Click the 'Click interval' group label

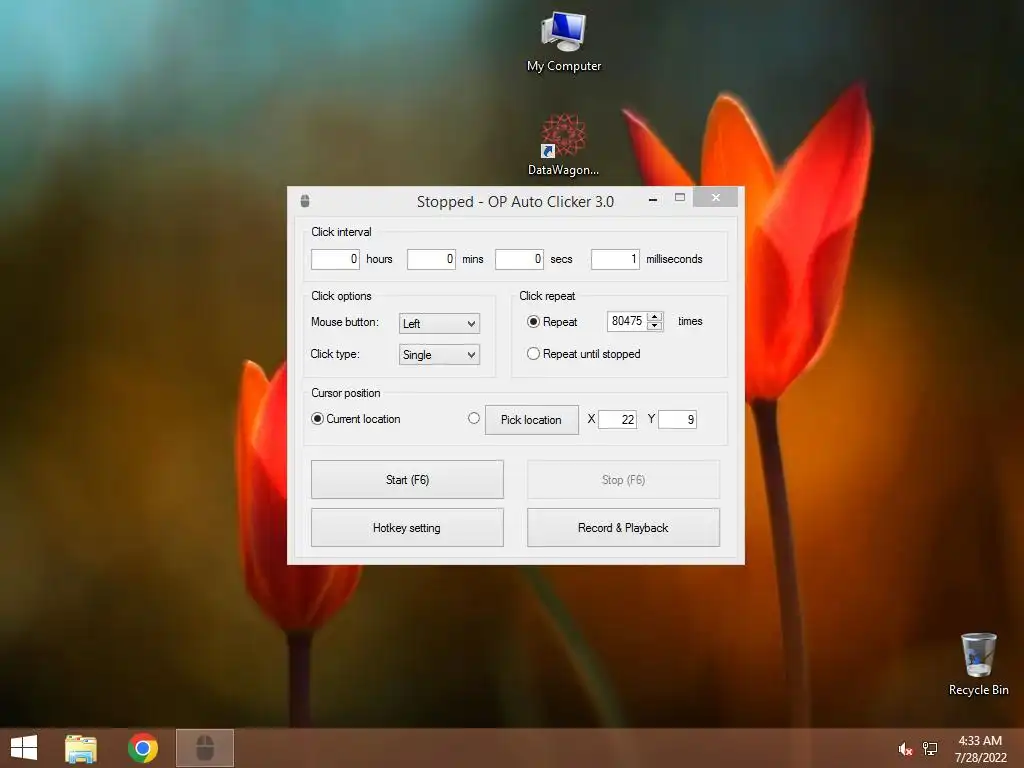[x=341, y=232]
